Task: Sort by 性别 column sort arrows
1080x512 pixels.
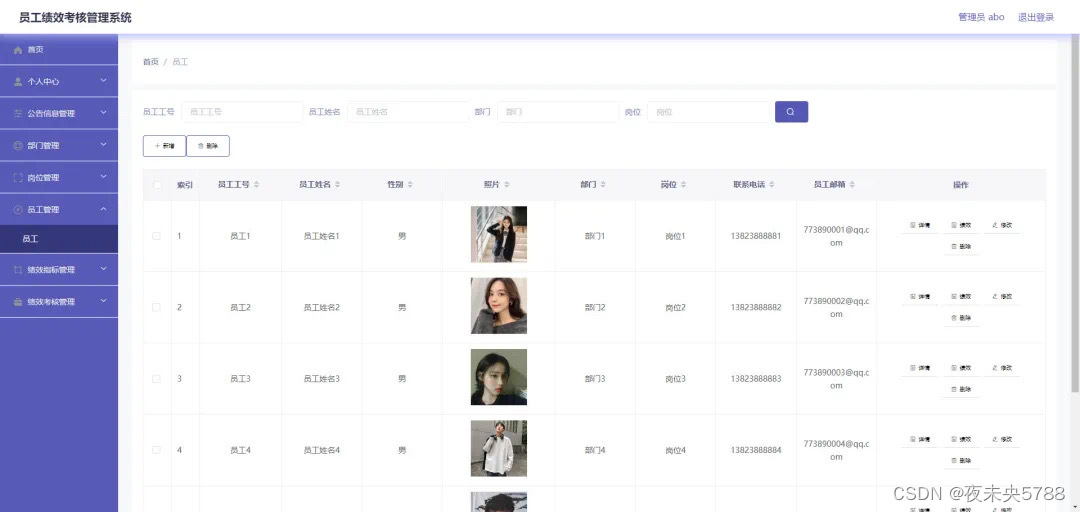Action: 410,185
